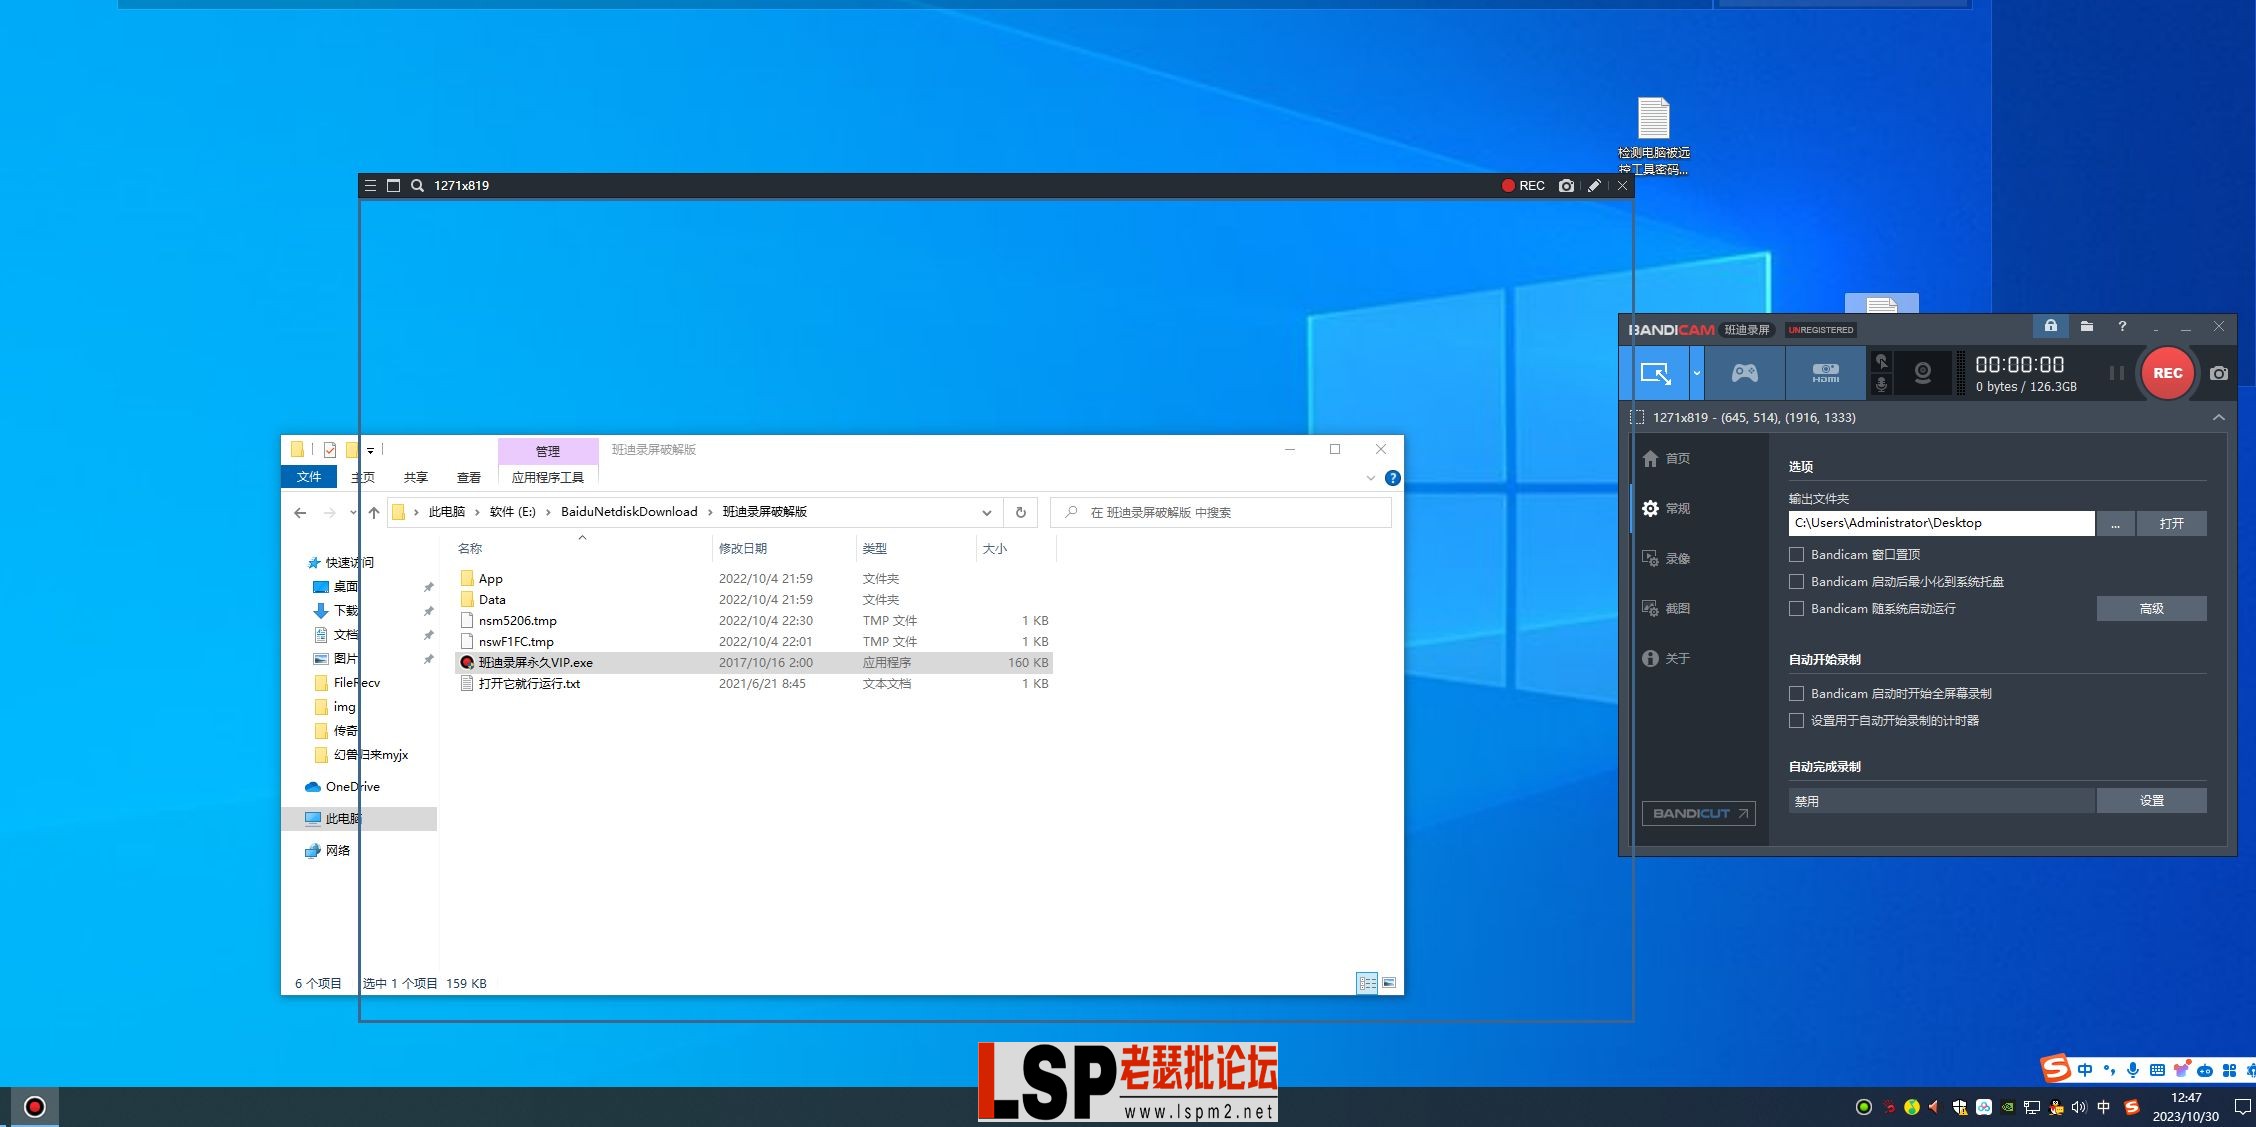Open 共享 ribbon tab in Explorer
The height and width of the screenshot is (1127, 2256).
pos(416,477)
